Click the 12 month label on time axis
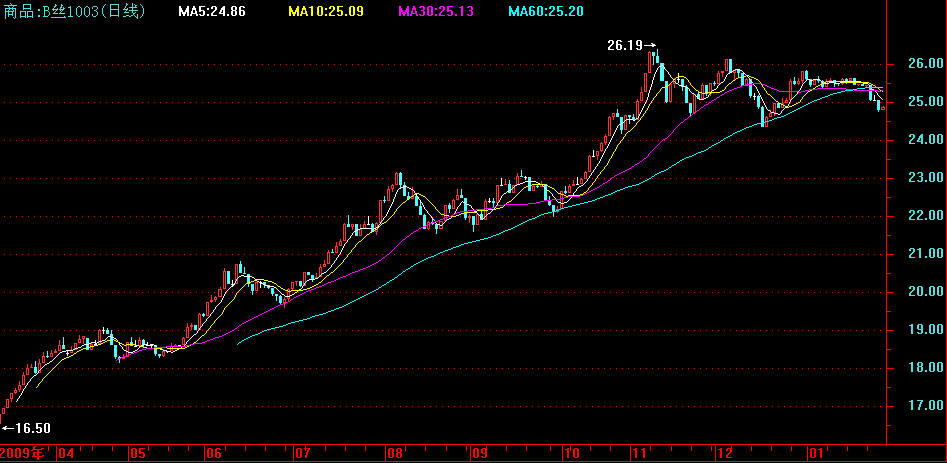 pos(723,453)
